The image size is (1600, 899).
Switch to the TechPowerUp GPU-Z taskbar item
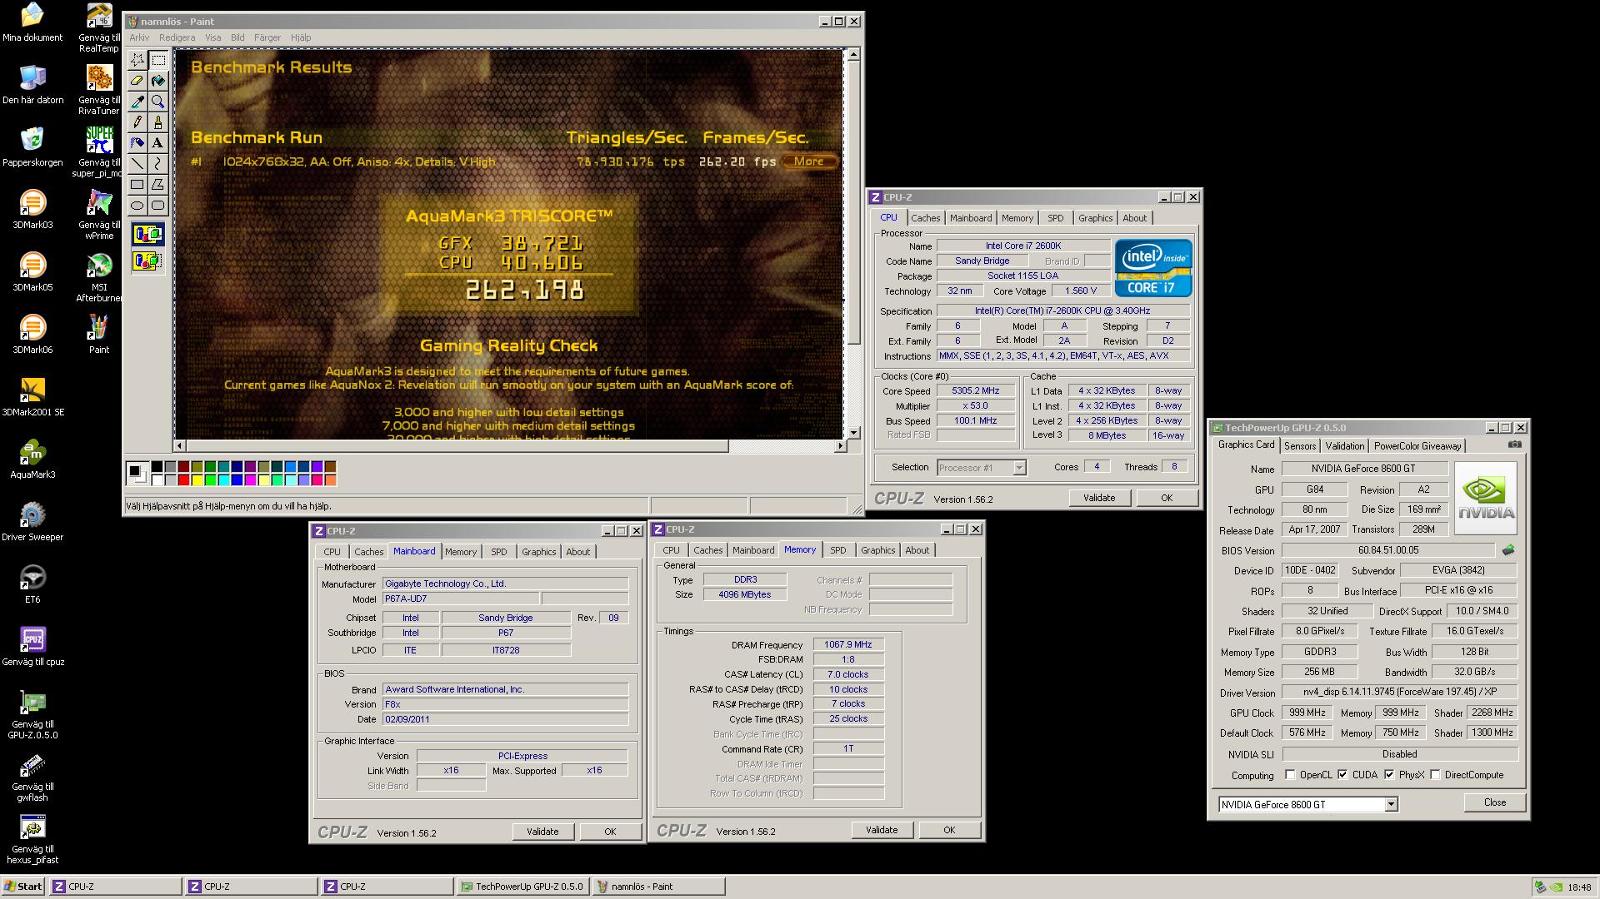click(x=523, y=886)
